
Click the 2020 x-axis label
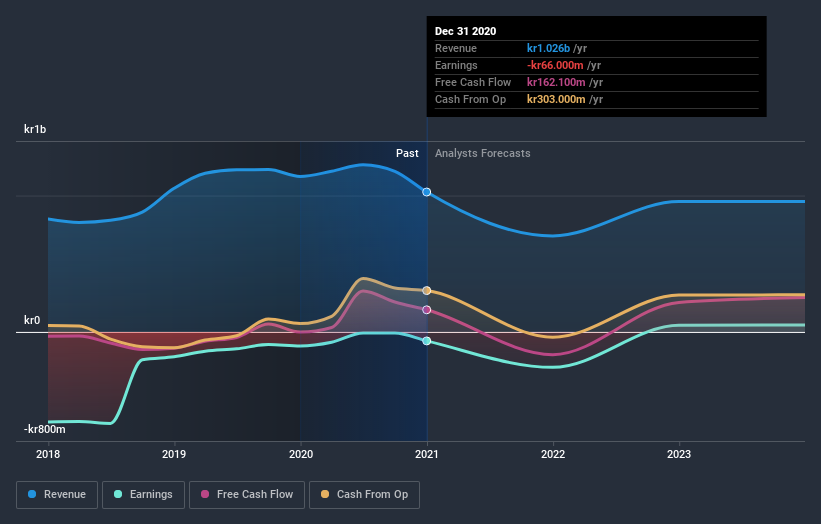coord(301,454)
